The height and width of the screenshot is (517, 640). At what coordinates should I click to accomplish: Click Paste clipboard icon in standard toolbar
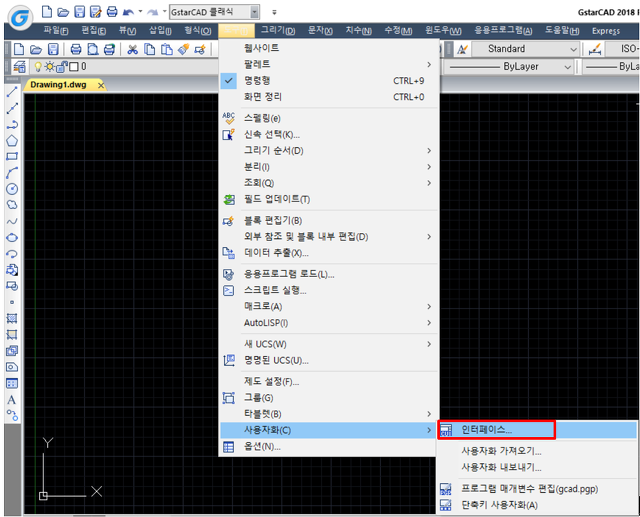pos(167,49)
